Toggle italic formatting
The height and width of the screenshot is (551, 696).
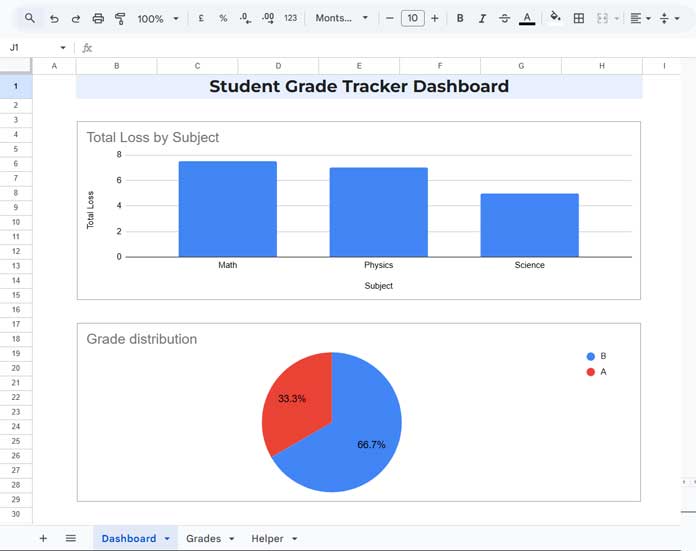(x=482, y=19)
